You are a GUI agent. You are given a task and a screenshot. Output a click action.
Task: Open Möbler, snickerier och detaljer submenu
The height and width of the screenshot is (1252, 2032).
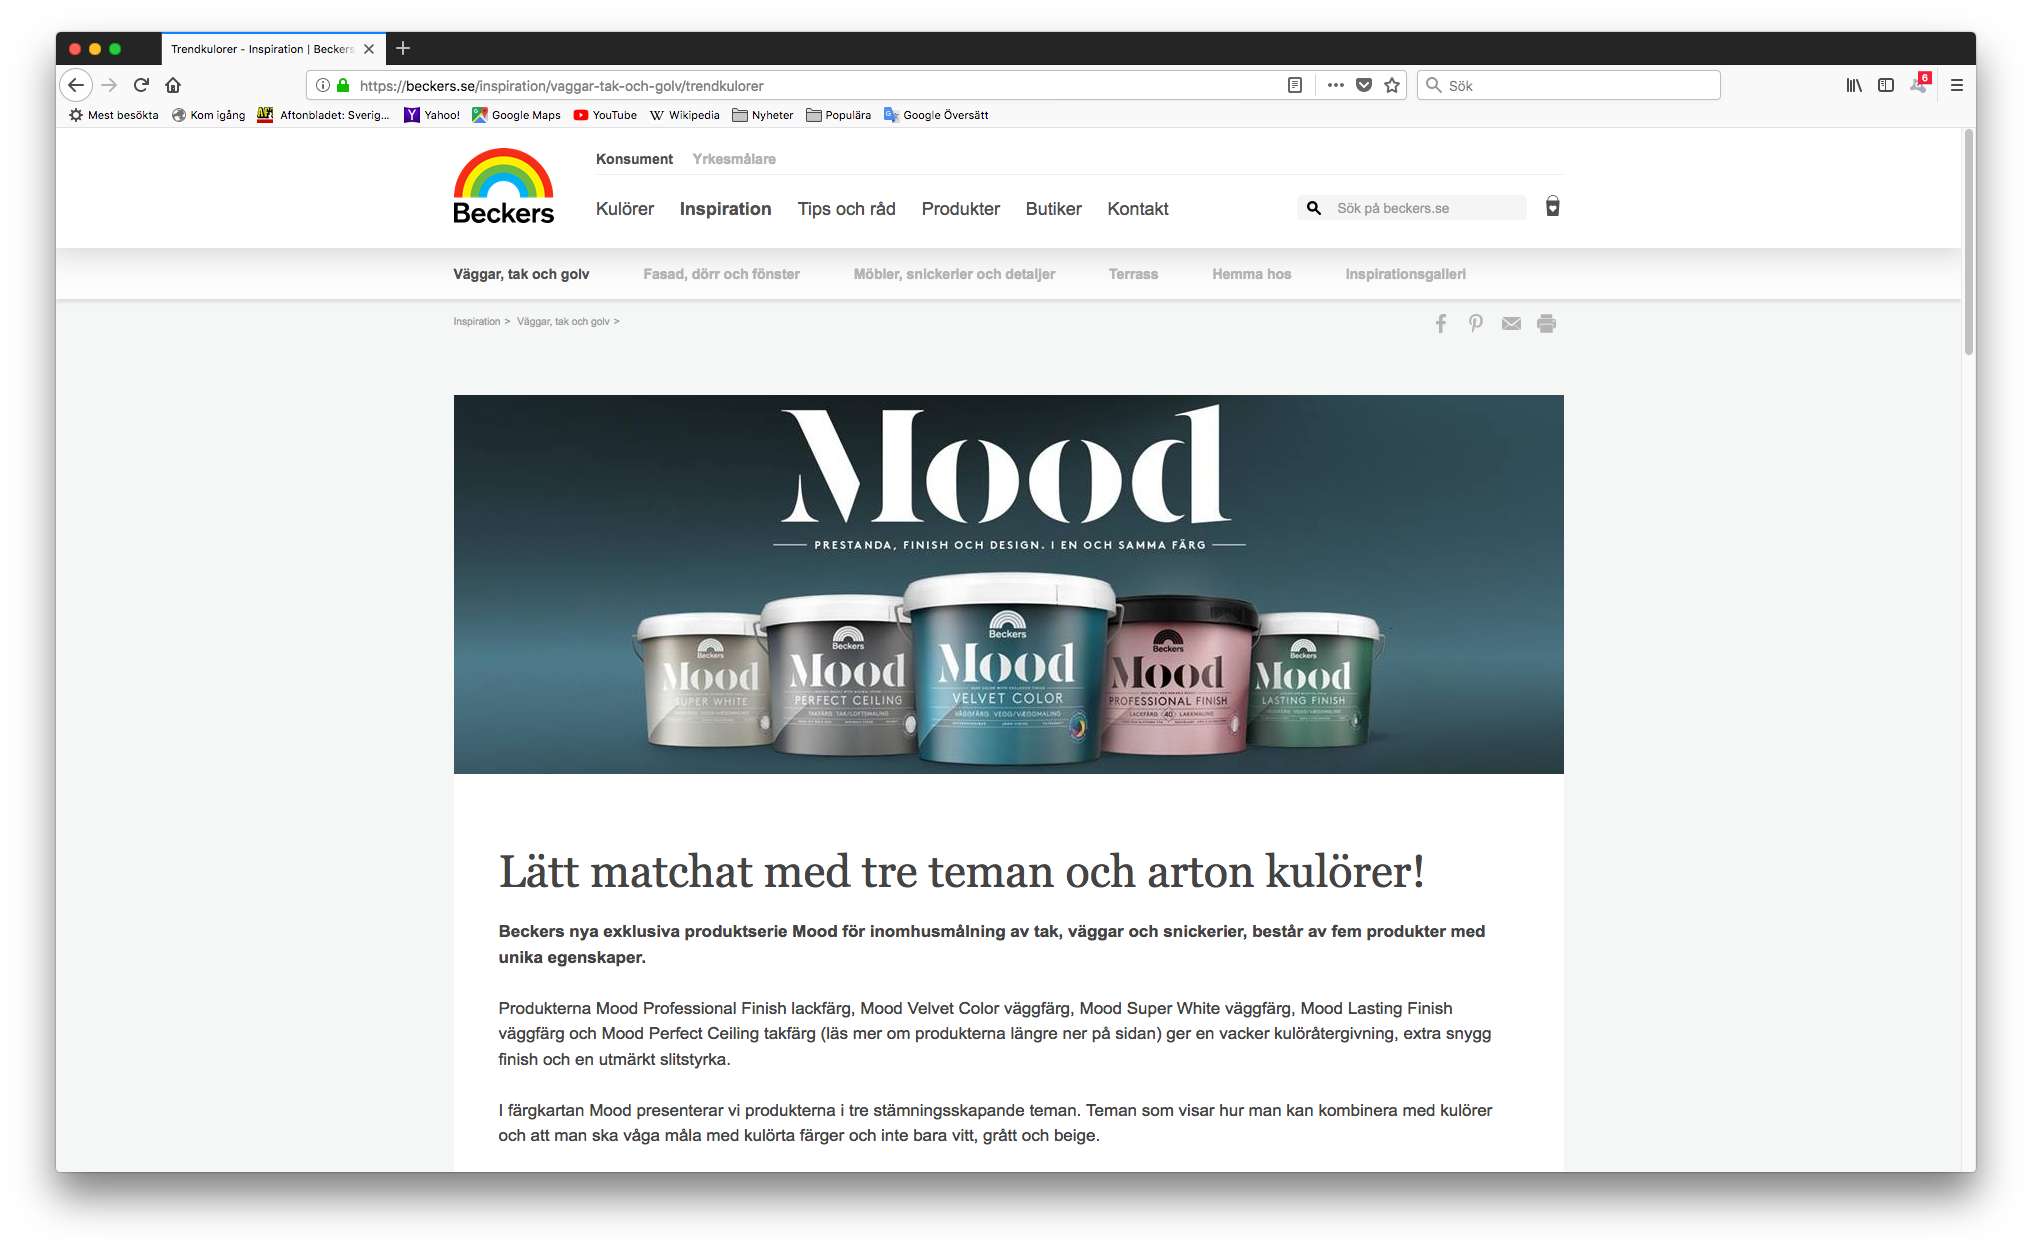[x=954, y=274]
